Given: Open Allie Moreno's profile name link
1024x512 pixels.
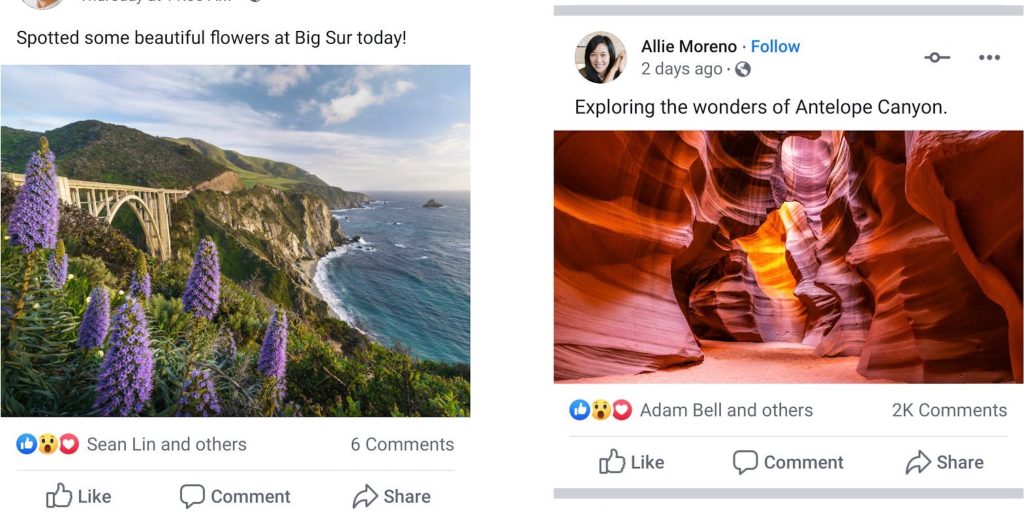Looking at the screenshot, I should pos(688,46).
